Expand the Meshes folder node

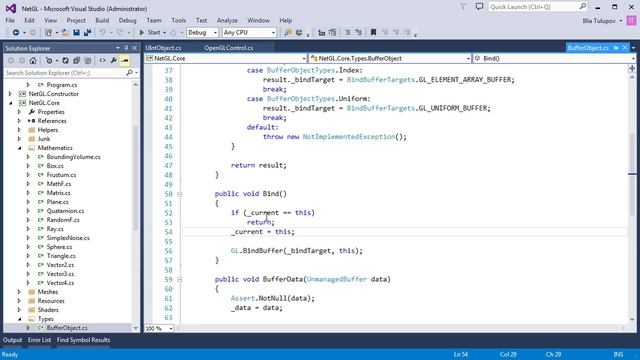(19, 292)
